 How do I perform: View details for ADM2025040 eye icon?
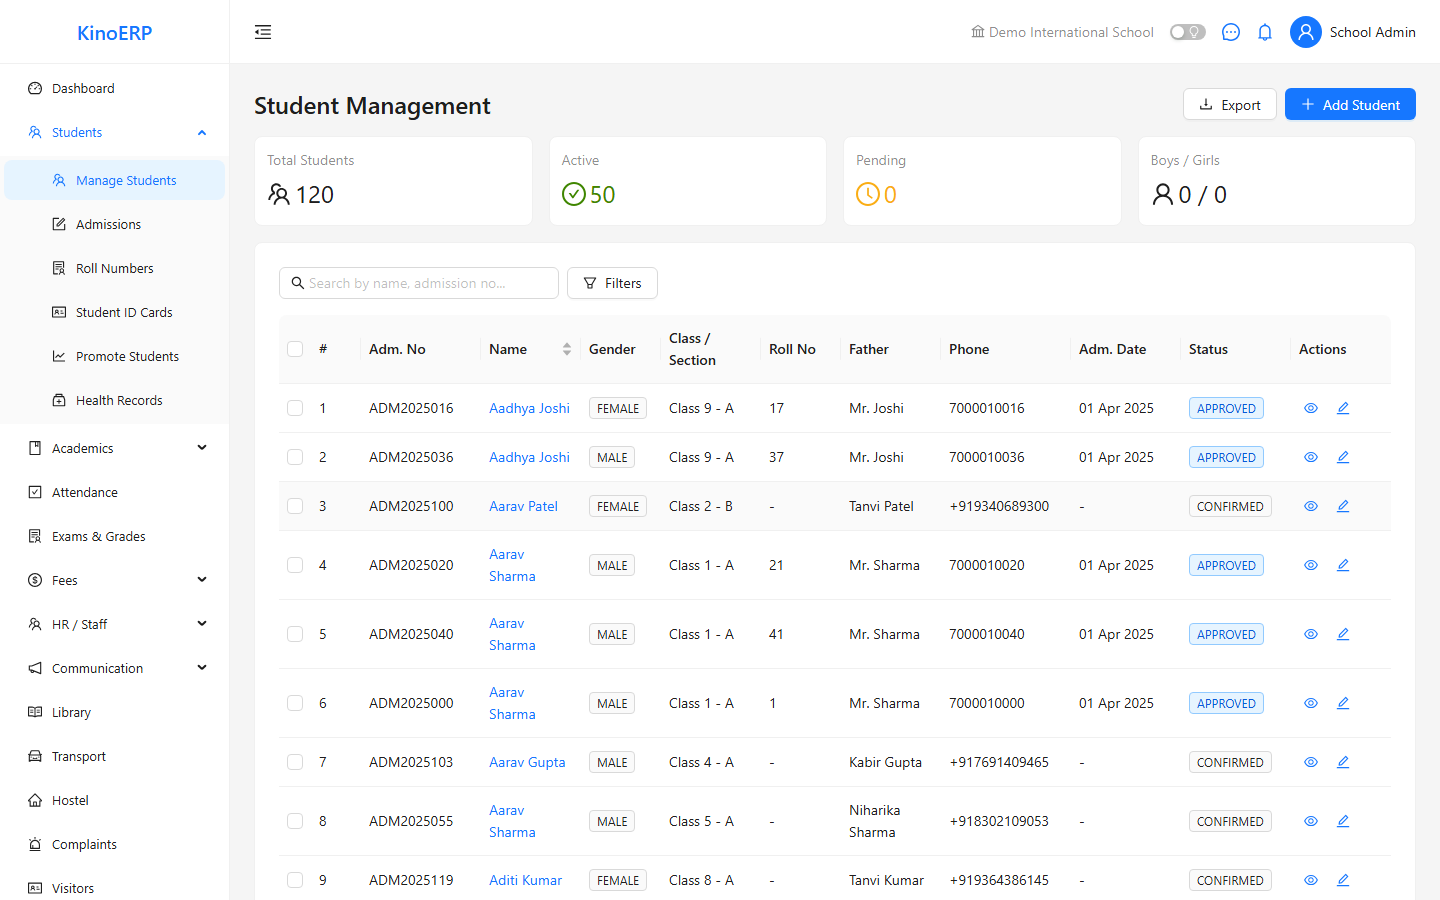tap(1311, 634)
